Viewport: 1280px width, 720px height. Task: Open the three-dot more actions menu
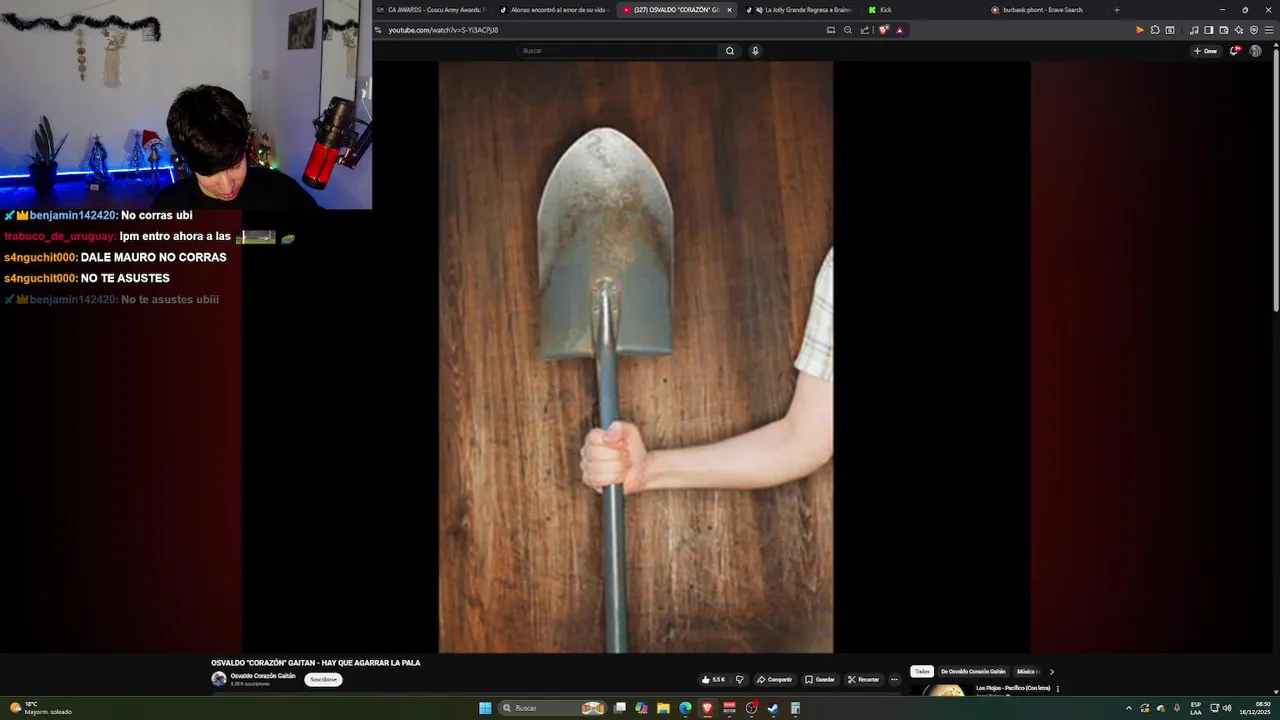[894, 679]
